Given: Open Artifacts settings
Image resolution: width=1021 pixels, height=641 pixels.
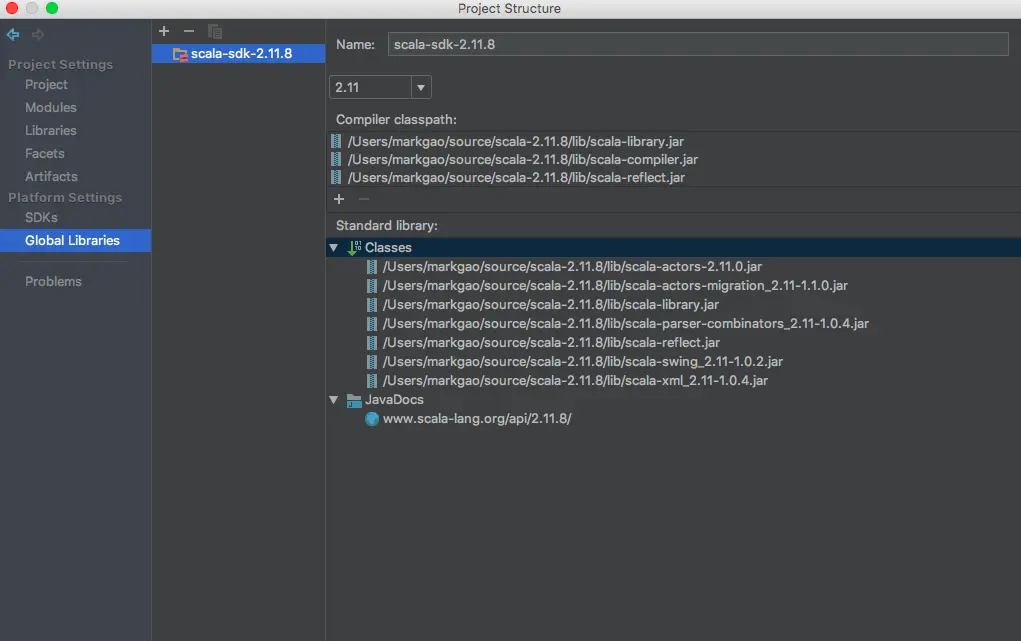Looking at the screenshot, I should tap(51, 176).
